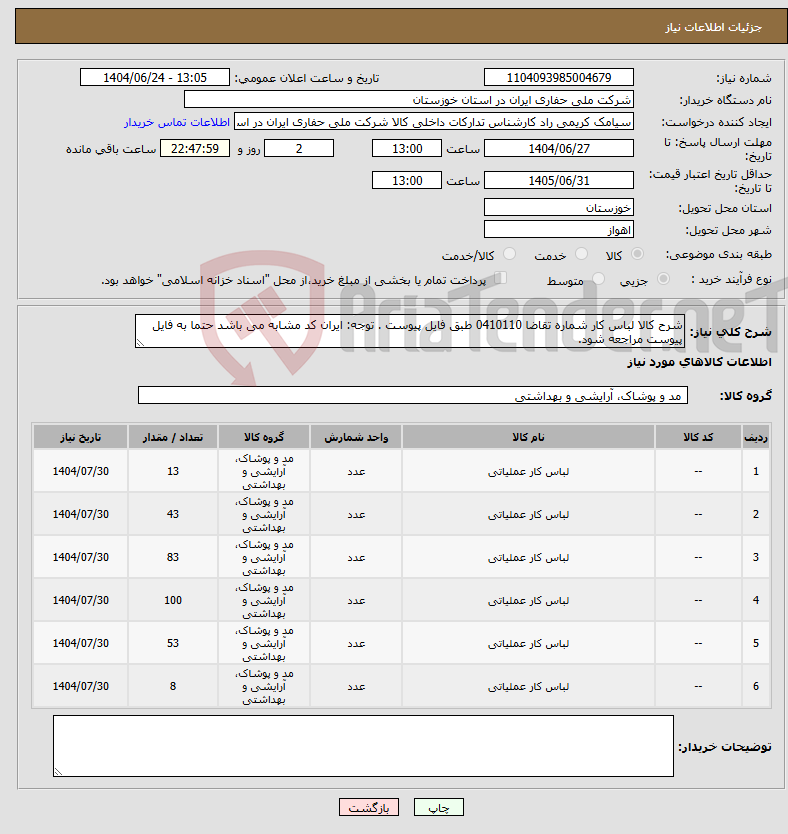Click the کد کالا column header
This screenshot has width=788, height=834.
(x=698, y=437)
